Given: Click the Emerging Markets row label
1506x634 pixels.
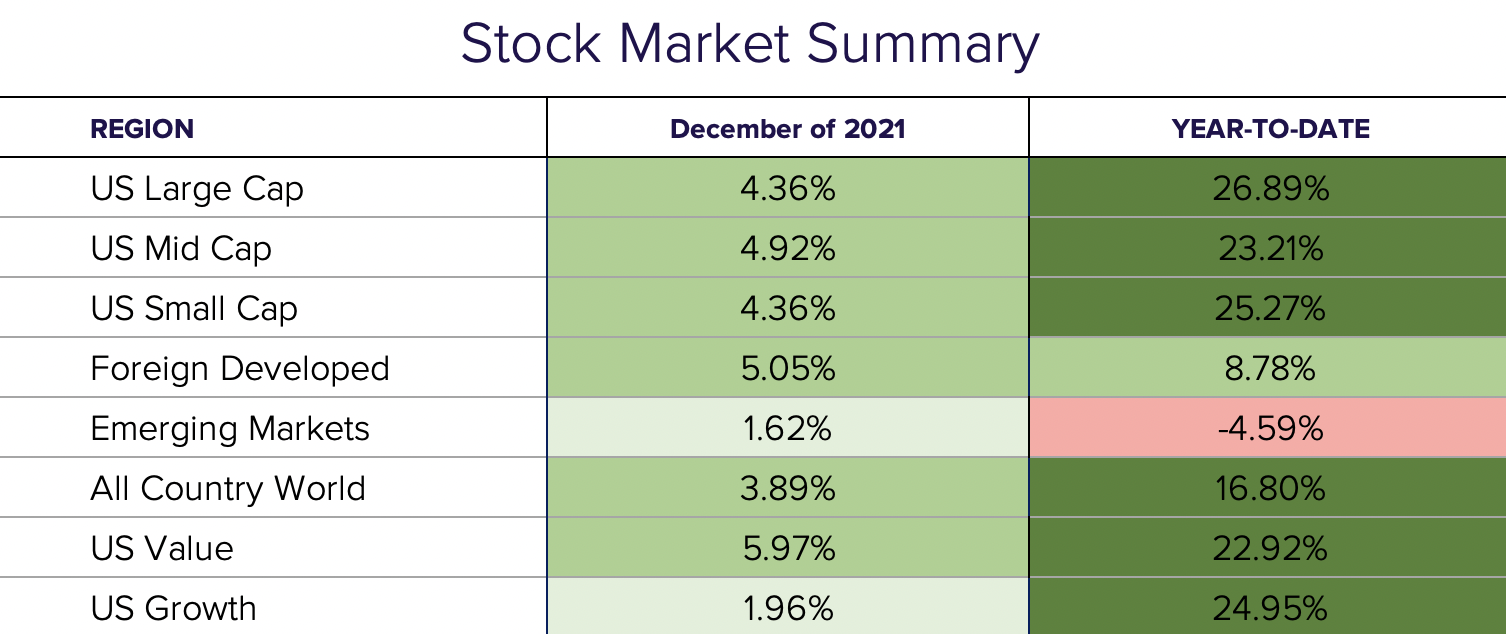Looking at the screenshot, I should click(x=230, y=429).
